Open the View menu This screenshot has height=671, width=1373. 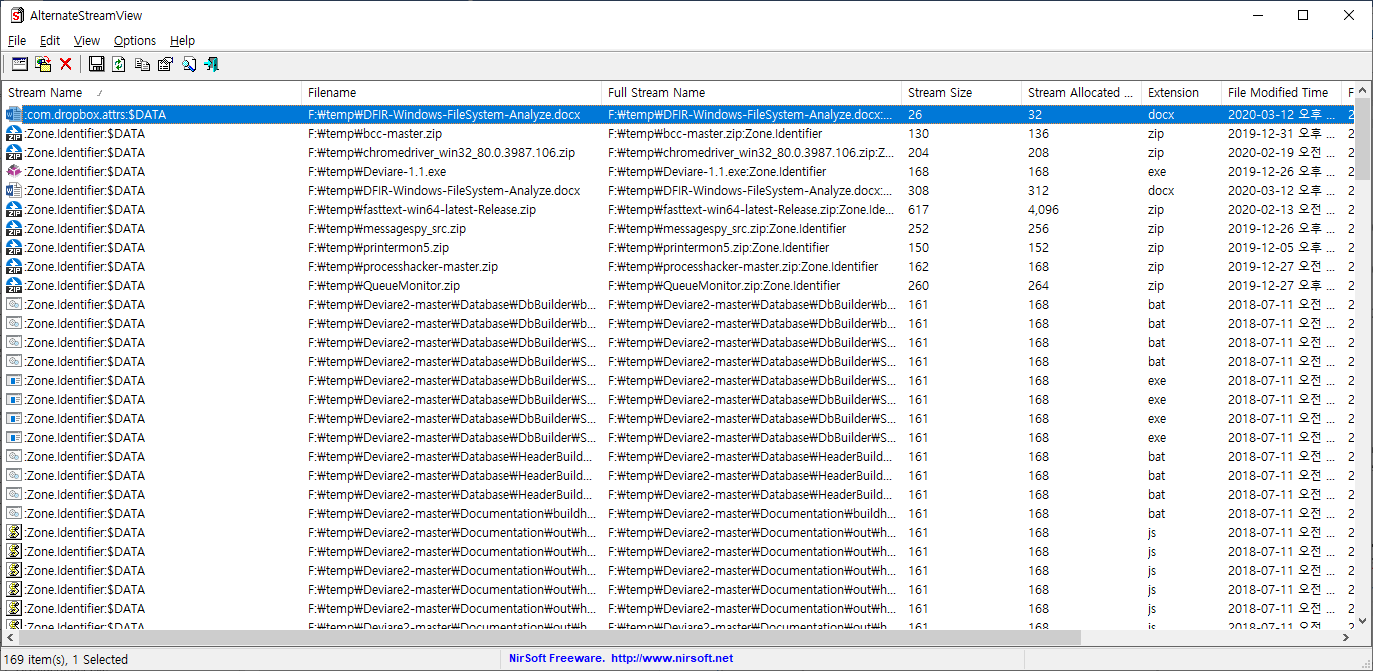pos(87,41)
